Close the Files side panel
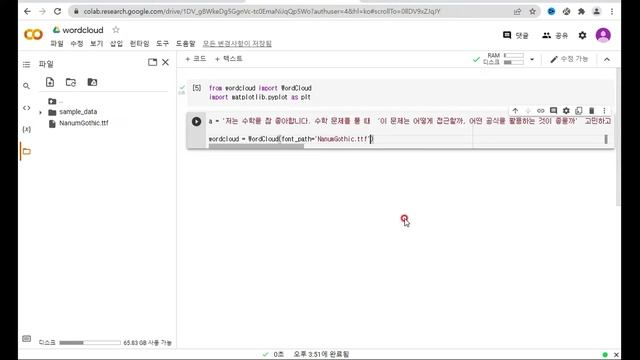This screenshot has height=360, width=640. pos(165,62)
